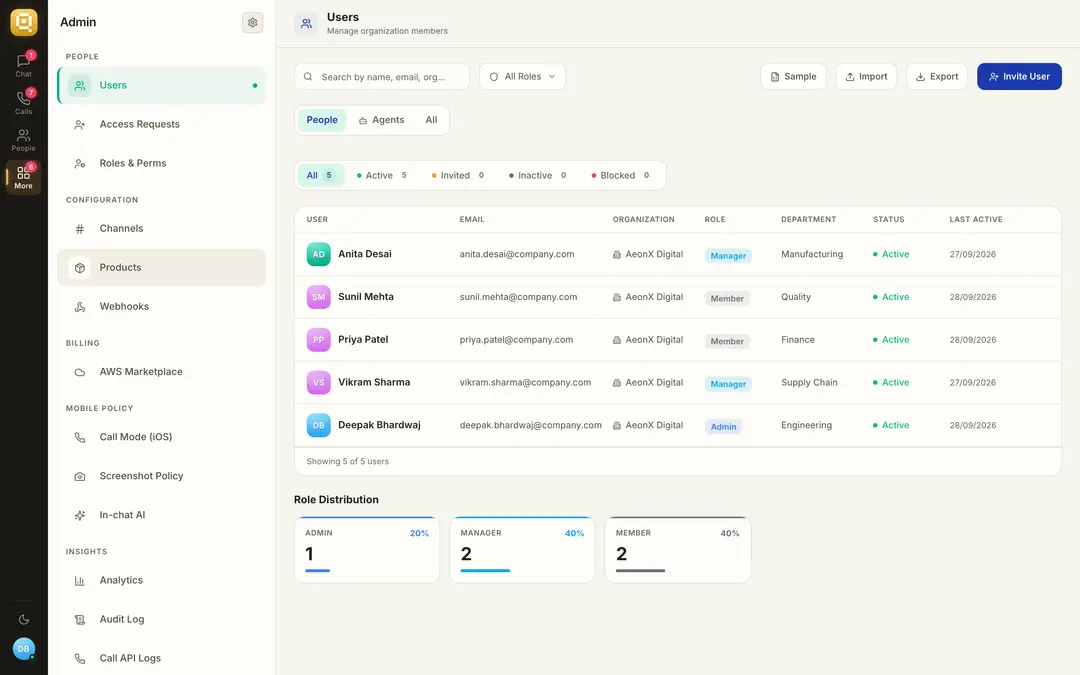Viewport: 1080px width, 675px height.
Task: Click the Supply Chain department cell
Action: (809, 382)
